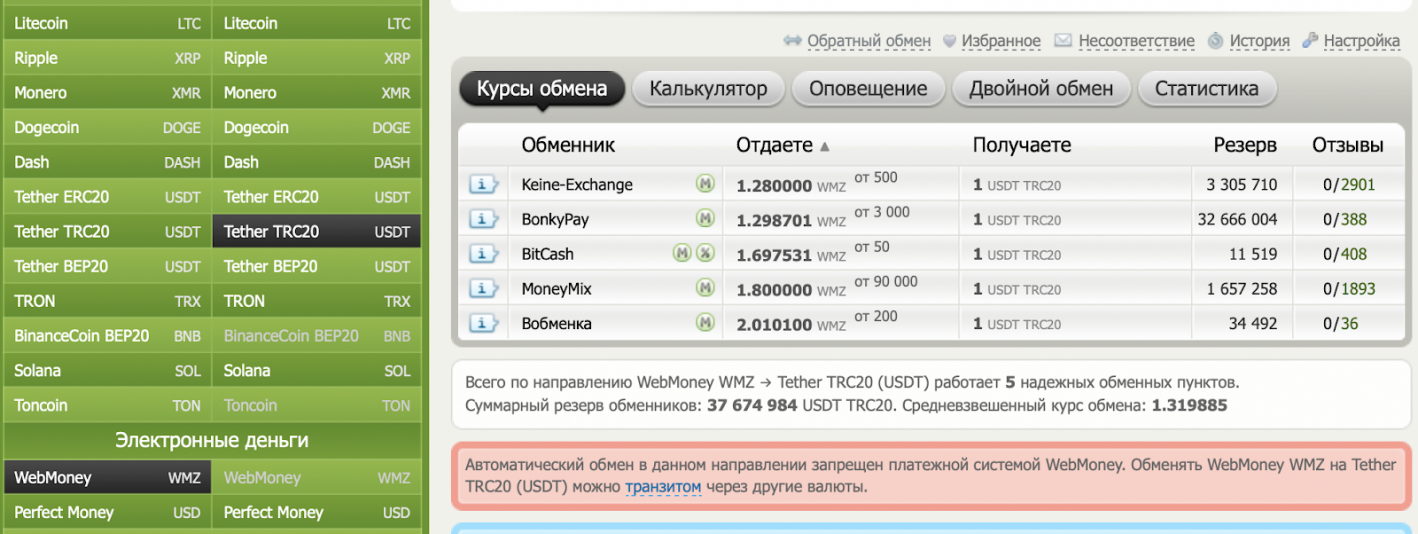Select Toncoin TON in the give column
Image resolution: width=1418 pixels, height=534 pixels.
[108, 405]
